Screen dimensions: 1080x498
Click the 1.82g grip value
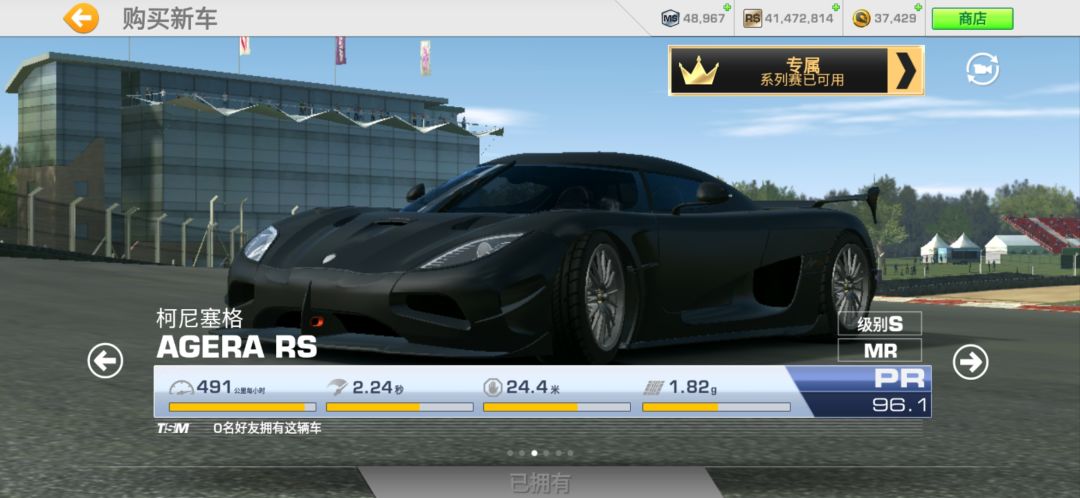pos(693,388)
